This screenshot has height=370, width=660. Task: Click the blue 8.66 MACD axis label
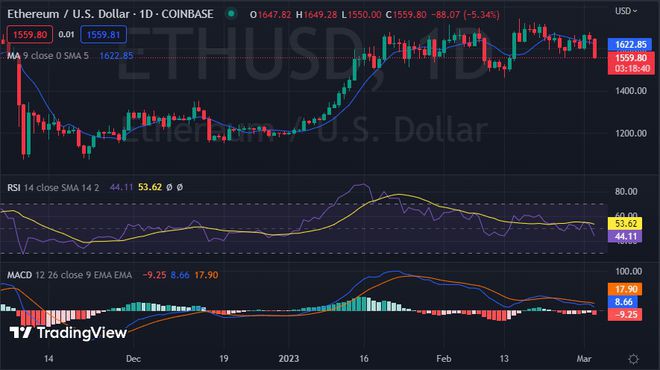(623, 302)
